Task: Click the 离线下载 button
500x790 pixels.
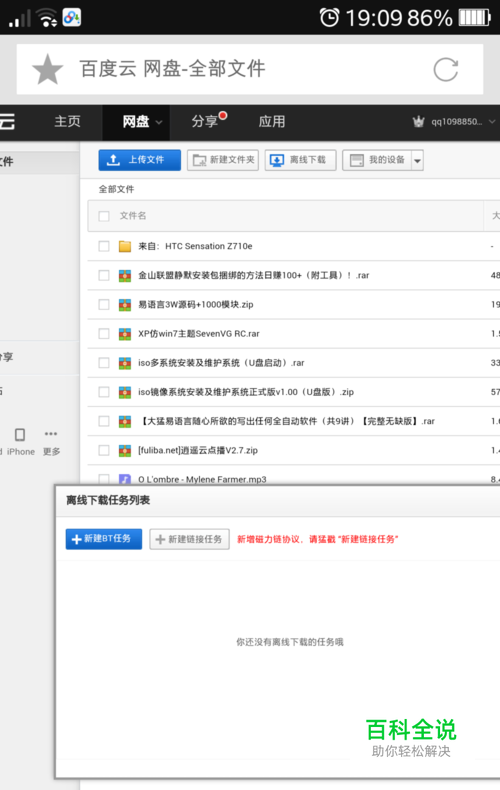Action: (300, 160)
